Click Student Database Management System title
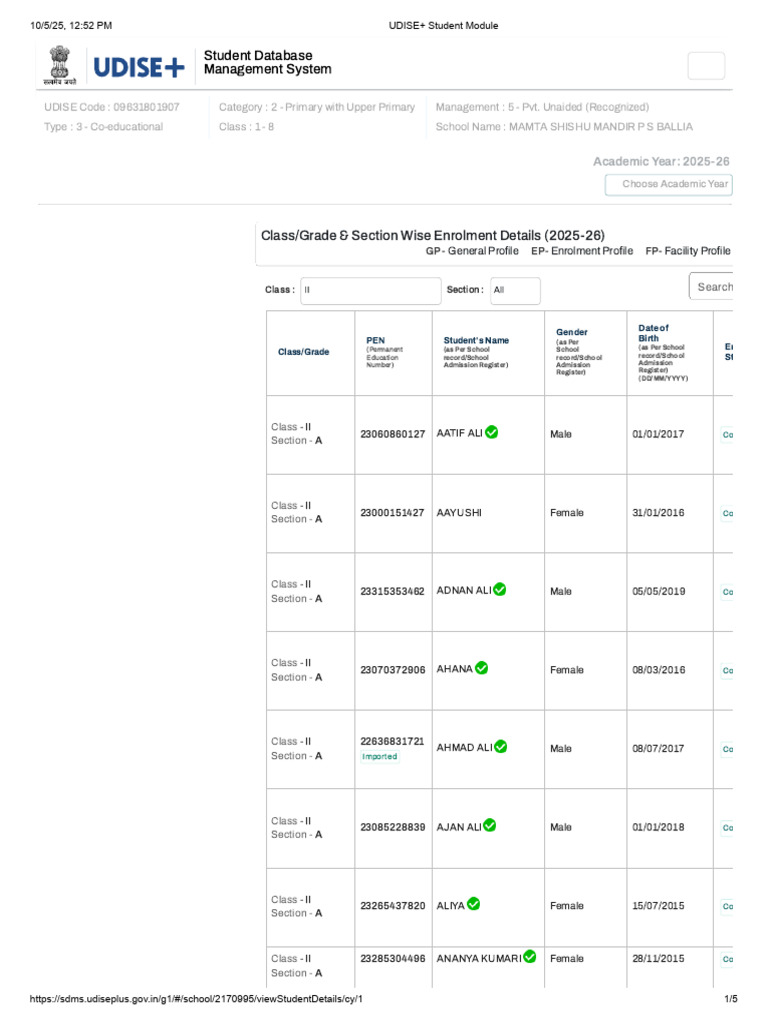The image size is (768, 1024). coord(268,63)
